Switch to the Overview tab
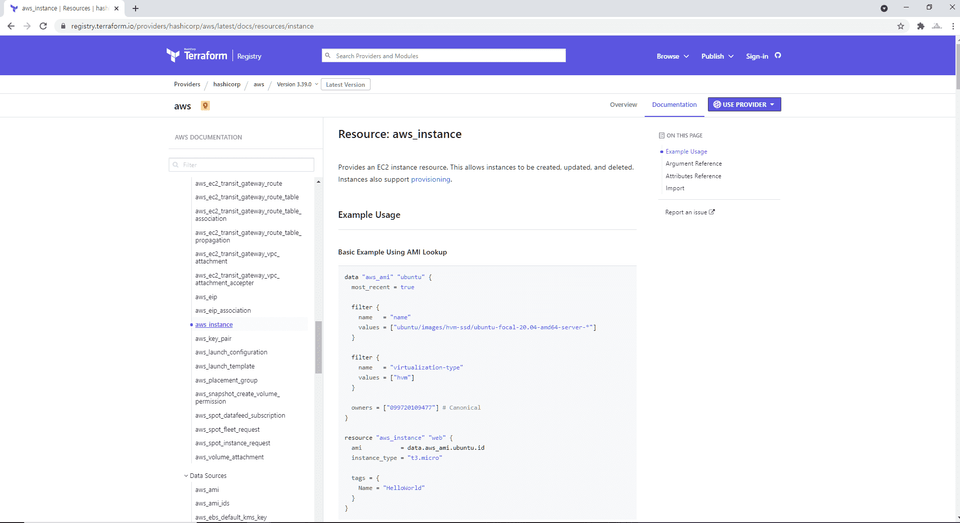Screen dimensions: 960x523 pos(623,104)
